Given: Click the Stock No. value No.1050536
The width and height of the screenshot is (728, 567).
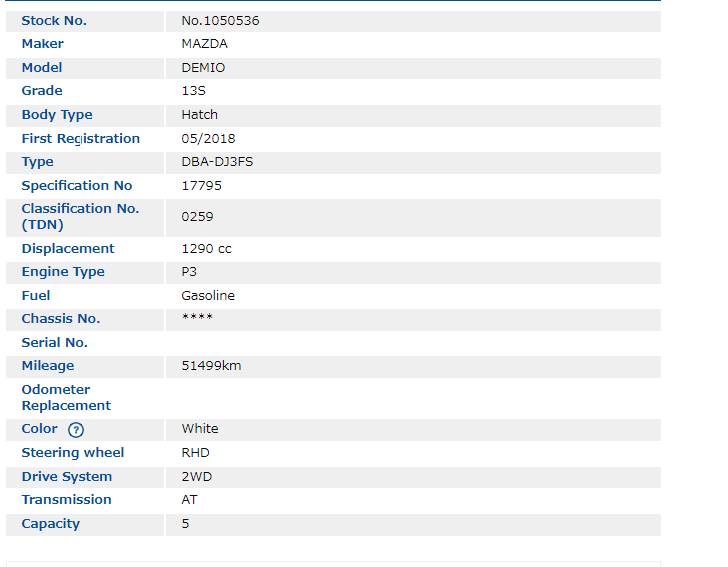Looking at the screenshot, I should tap(220, 21).
